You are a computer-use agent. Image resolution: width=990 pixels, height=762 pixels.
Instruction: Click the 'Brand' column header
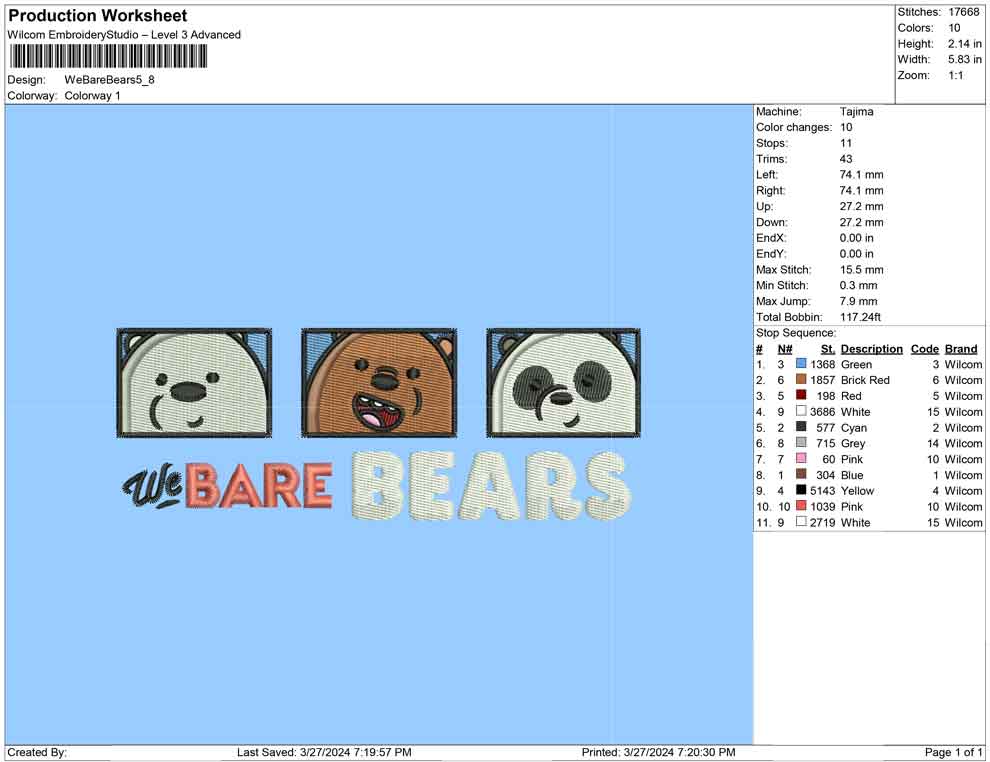(x=961, y=348)
